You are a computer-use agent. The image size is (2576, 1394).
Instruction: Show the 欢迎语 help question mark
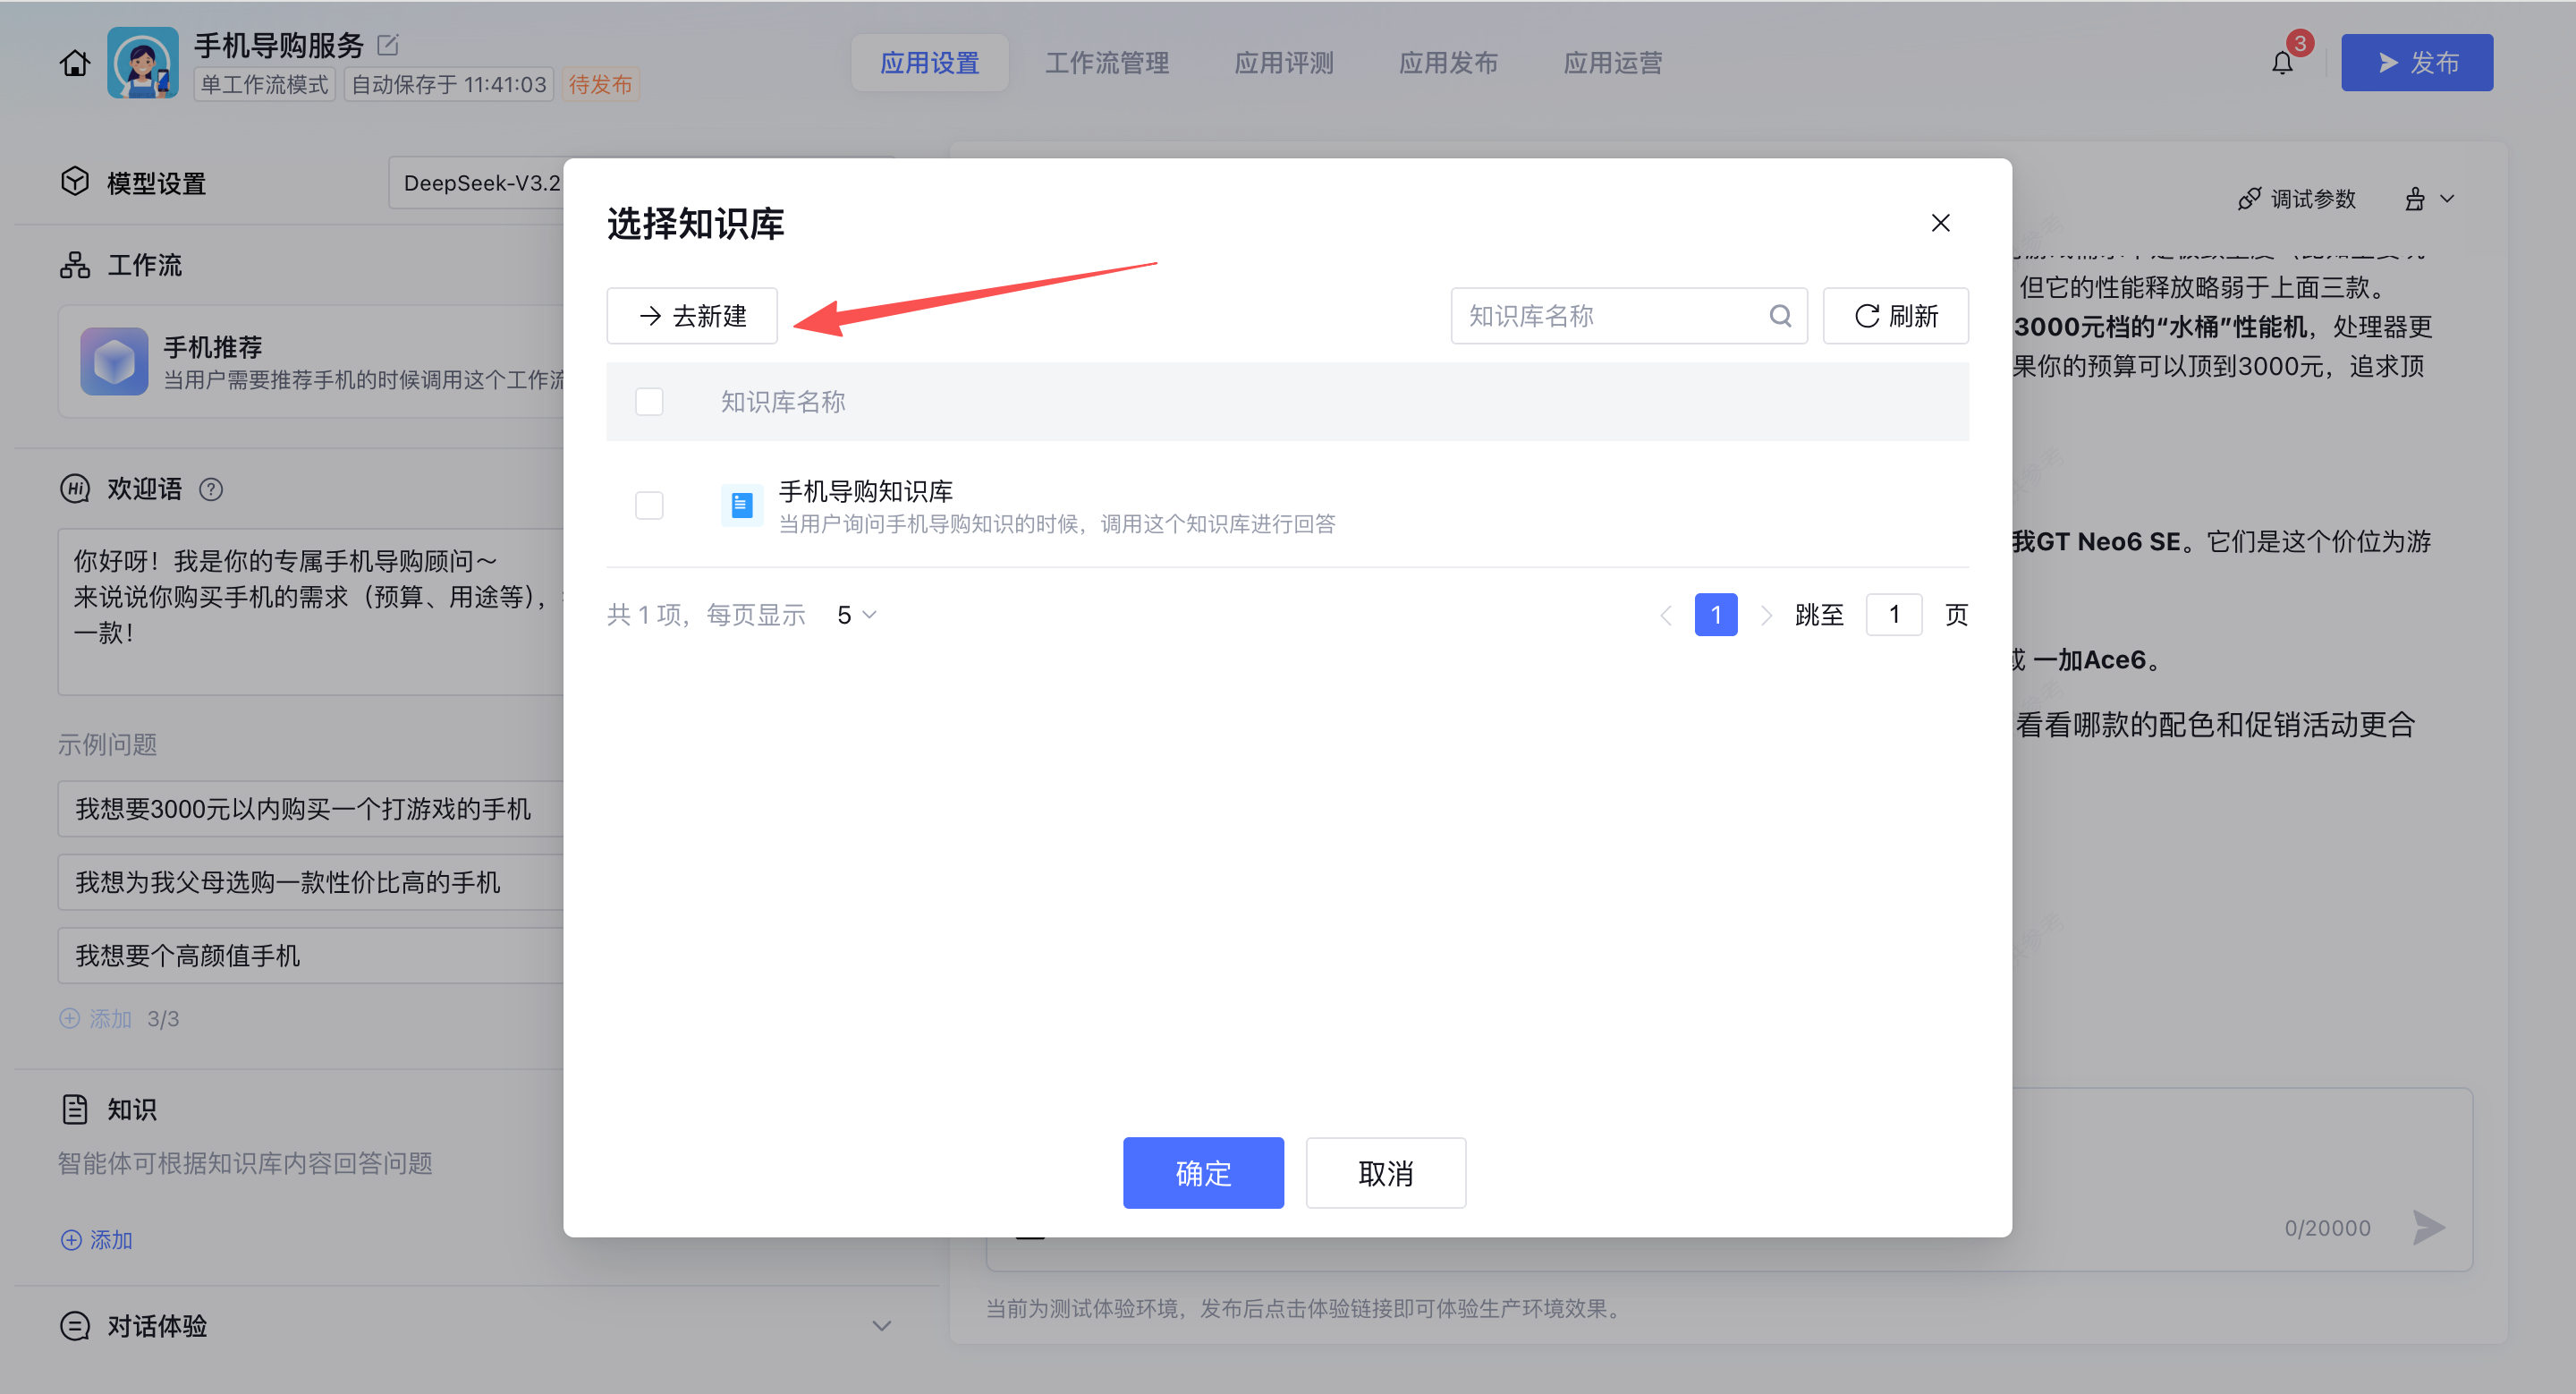click(x=211, y=490)
